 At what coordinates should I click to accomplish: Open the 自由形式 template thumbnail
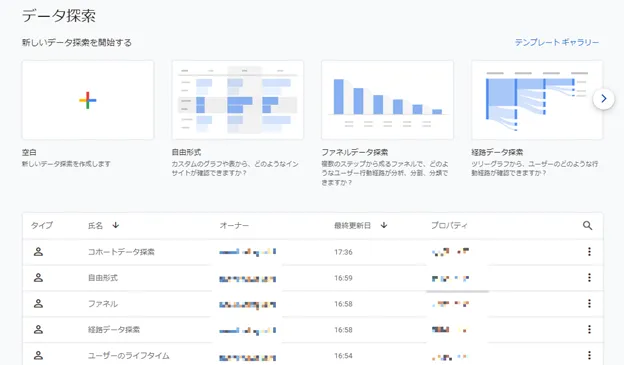point(238,100)
